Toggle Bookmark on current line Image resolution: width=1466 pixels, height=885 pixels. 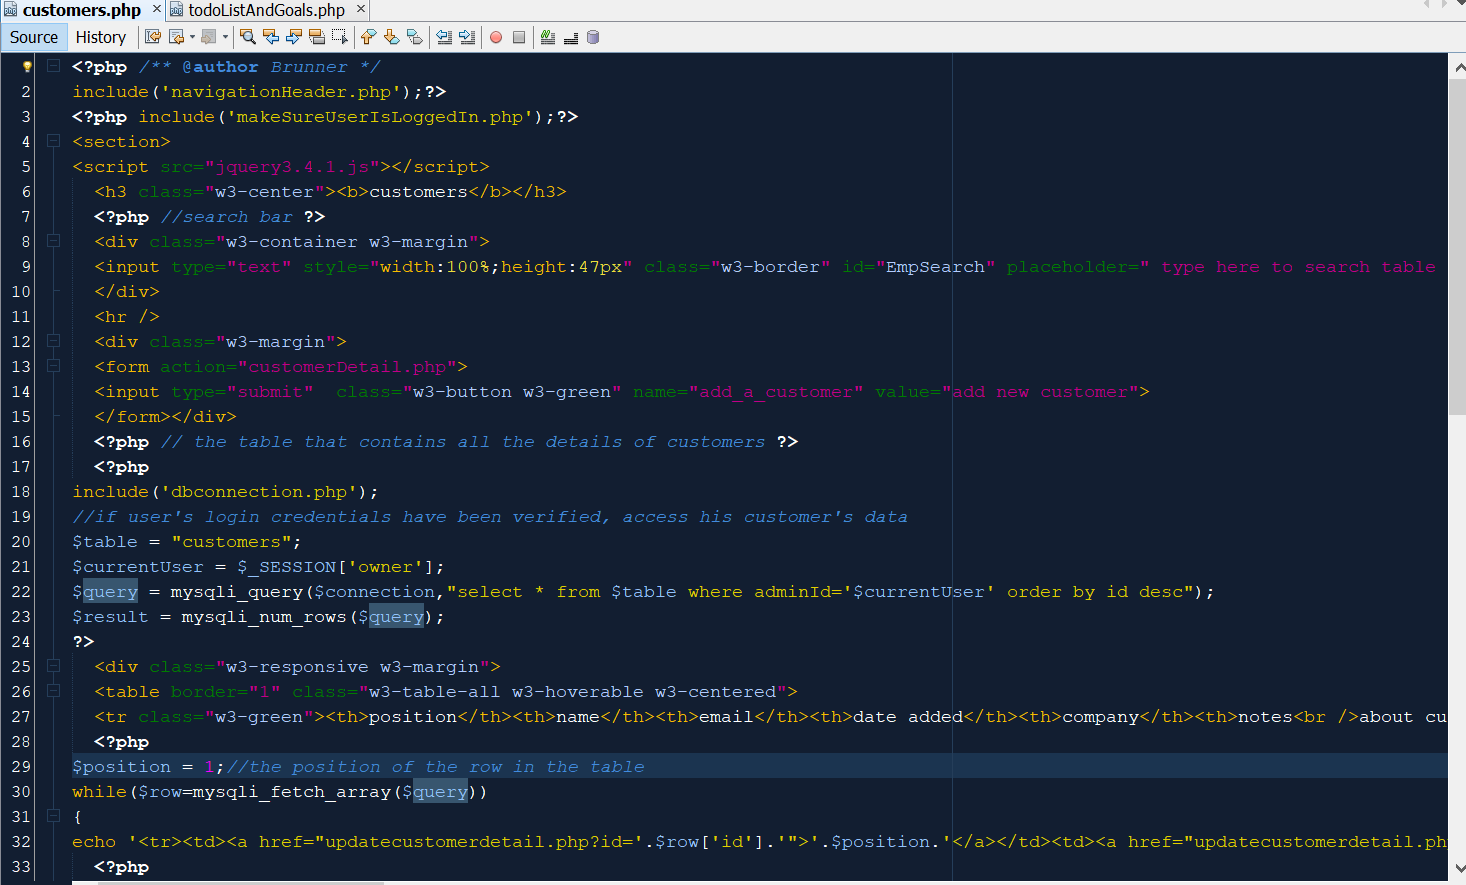click(415, 37)
